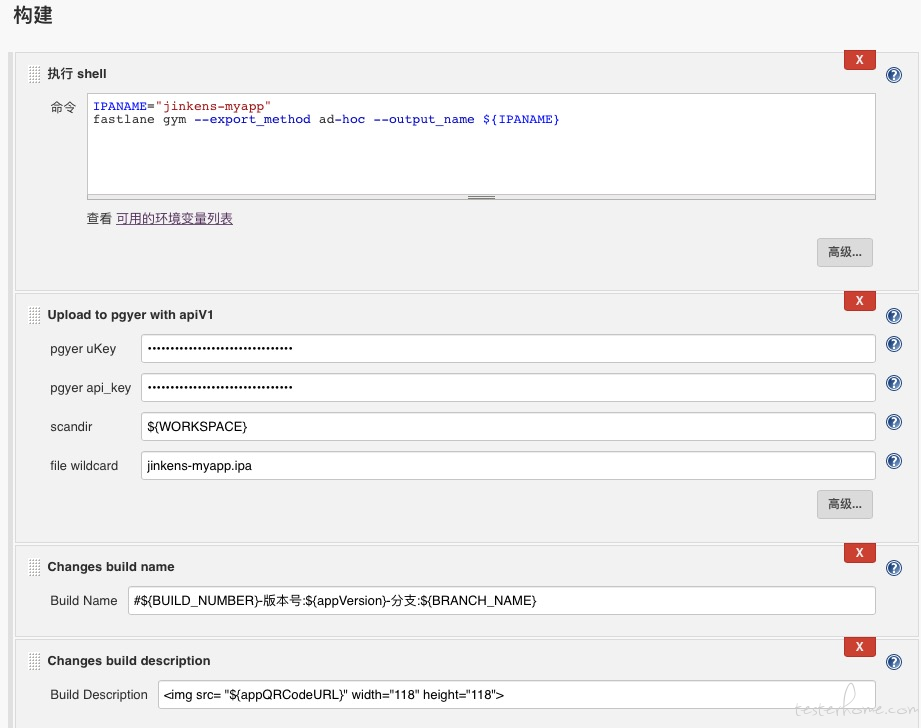This screenshot has height=728, width=921.
Task: Click into the Build Name text field
Action: pyautogui.click(x=502, y=600)
